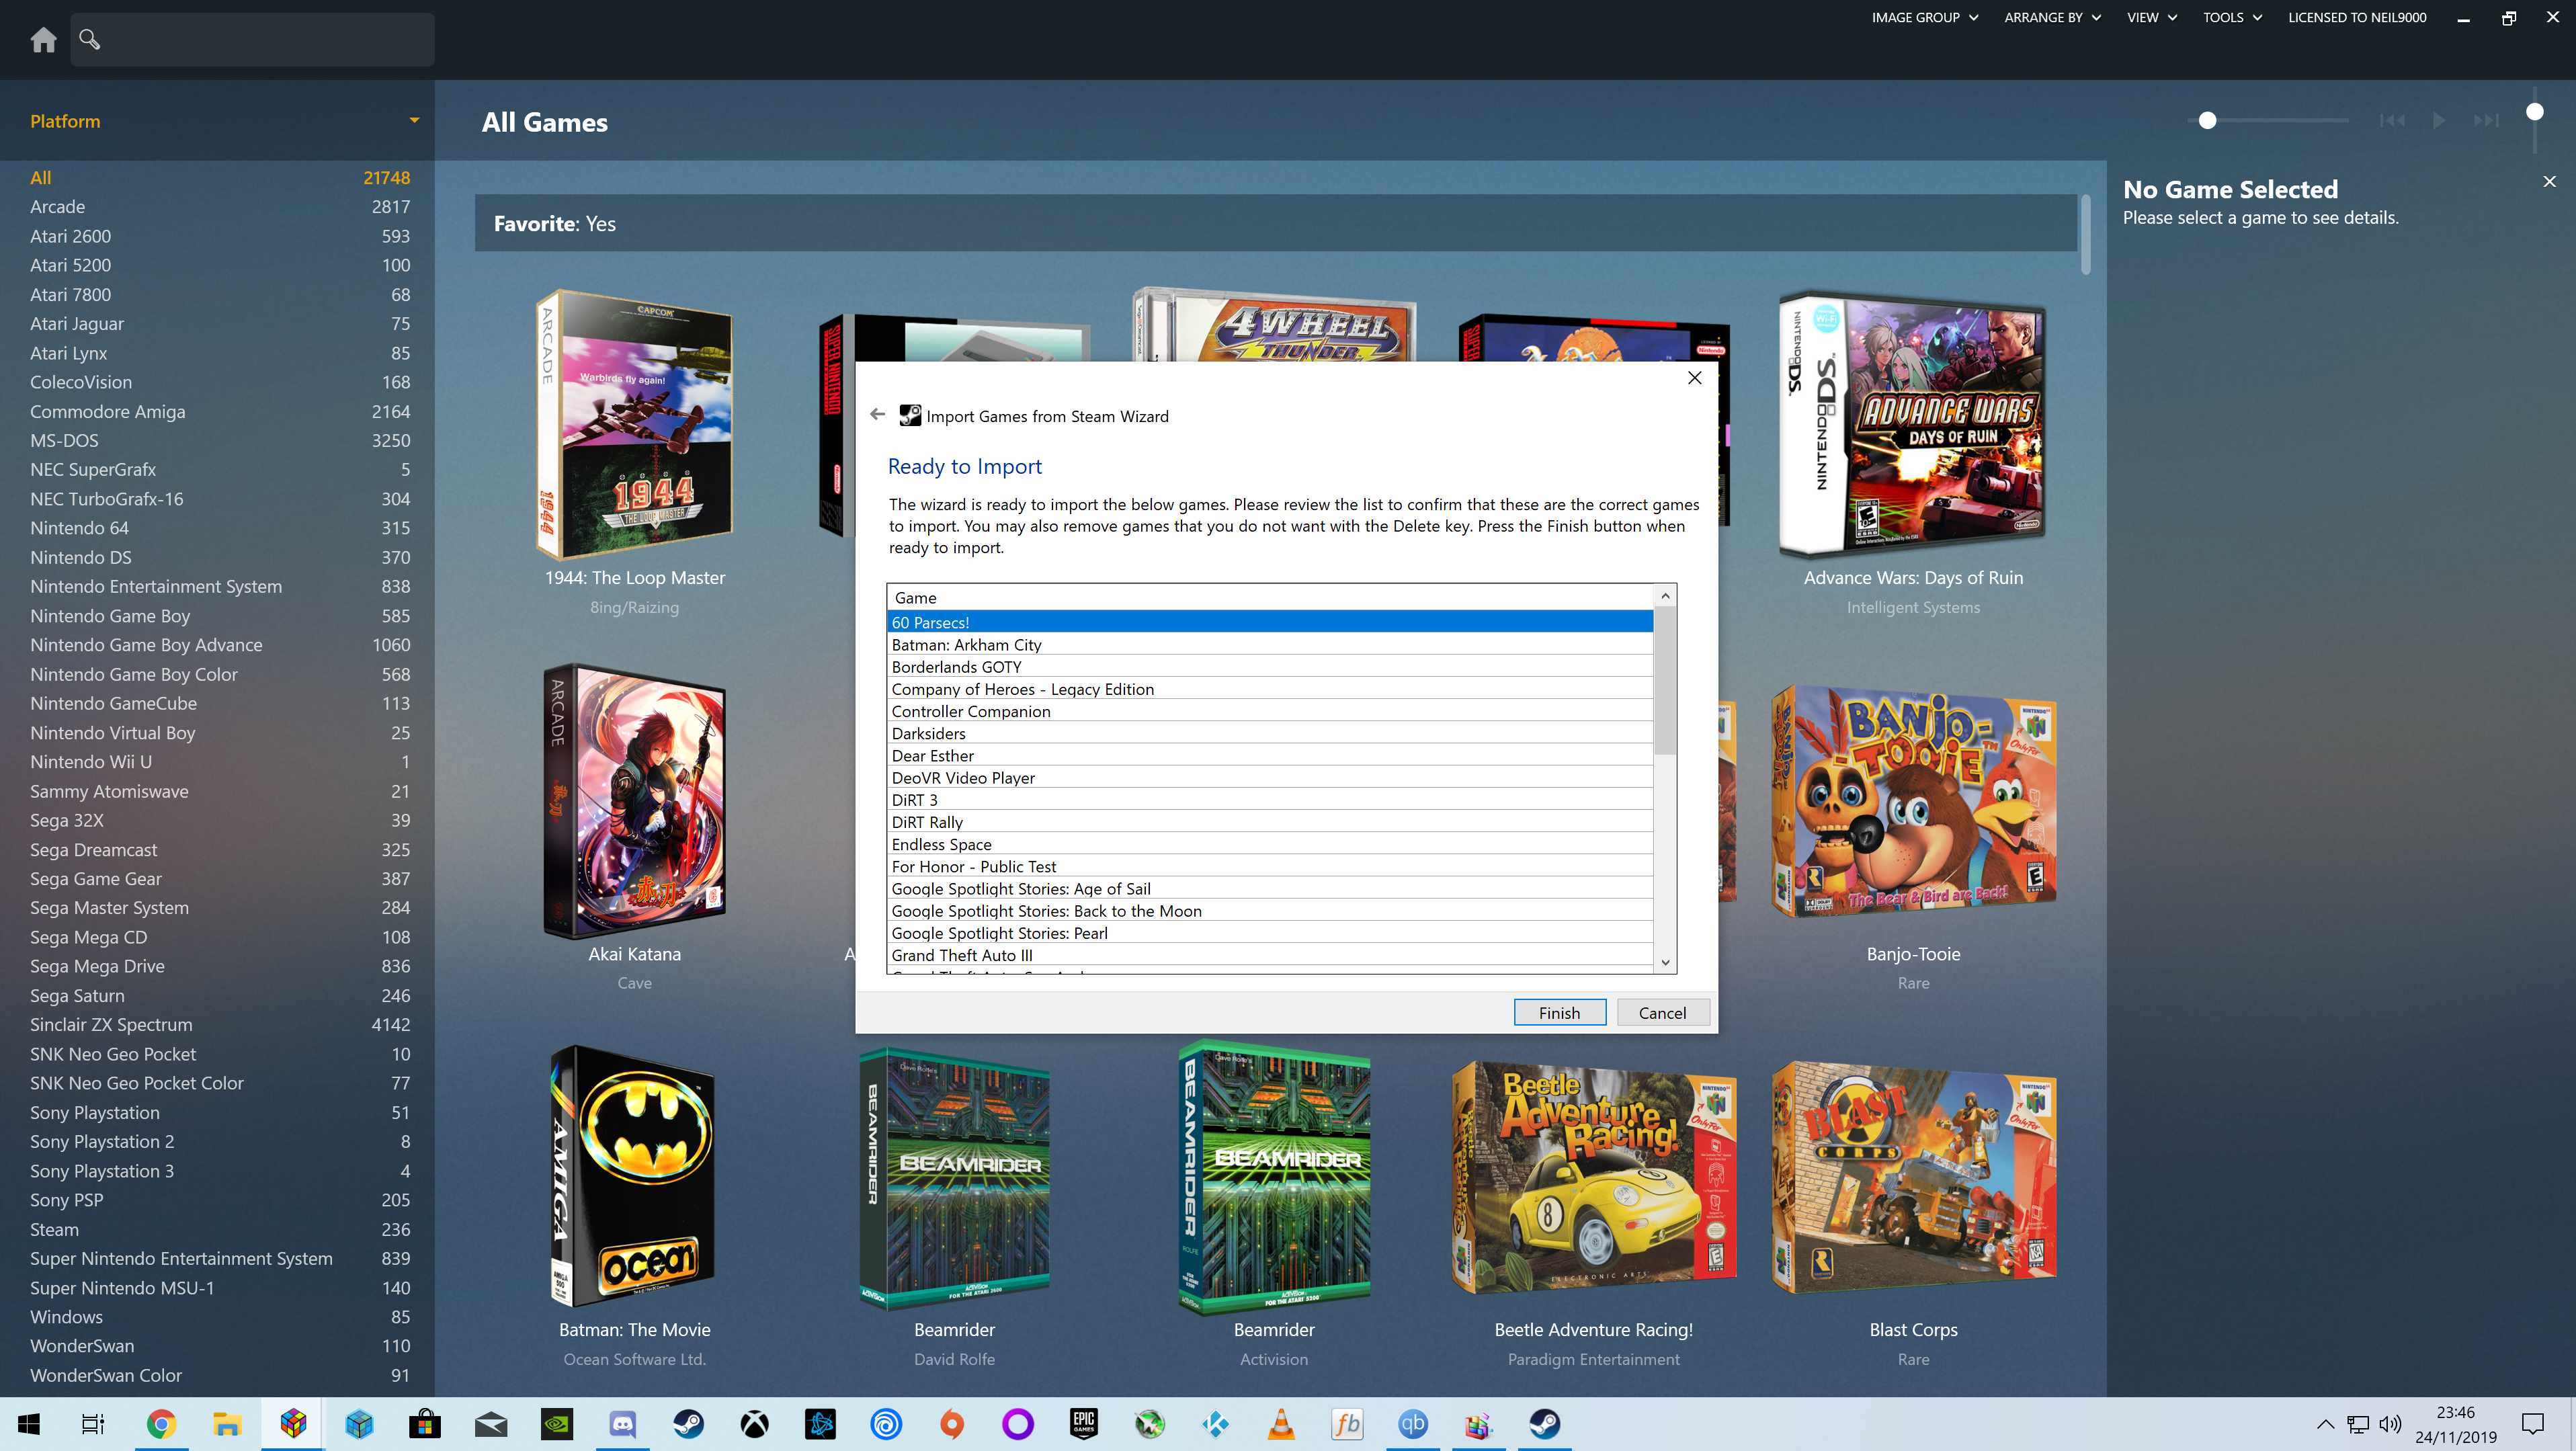Select All platforms in the sidebar
The width and height of the screenshot is (2576, 1451).
coord(219,177)
